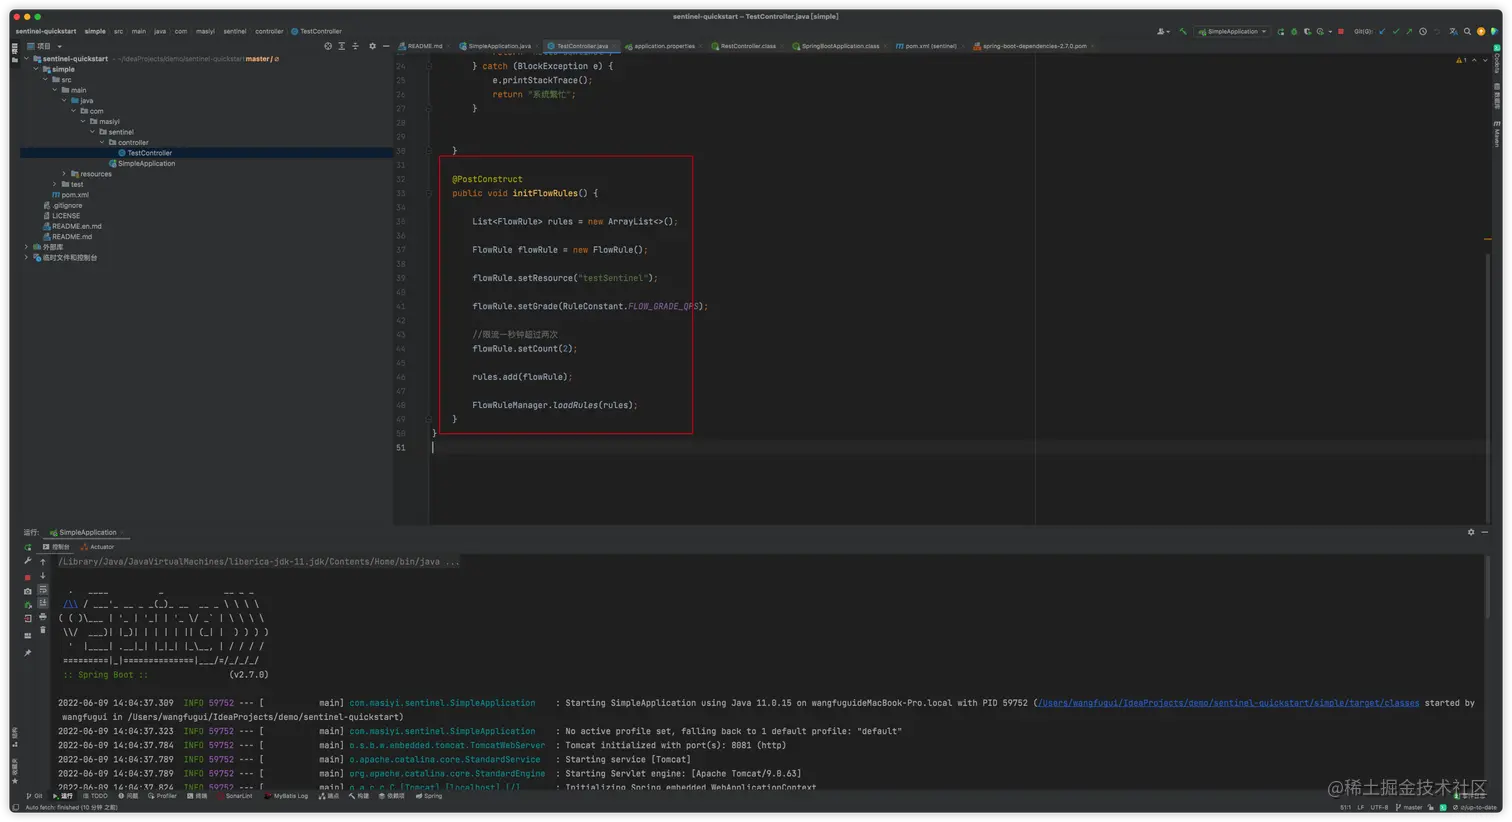Show Git history clock icon
Image resolution: width=1512 pixels, height=822 pixels.
(x=1423, y=31)
